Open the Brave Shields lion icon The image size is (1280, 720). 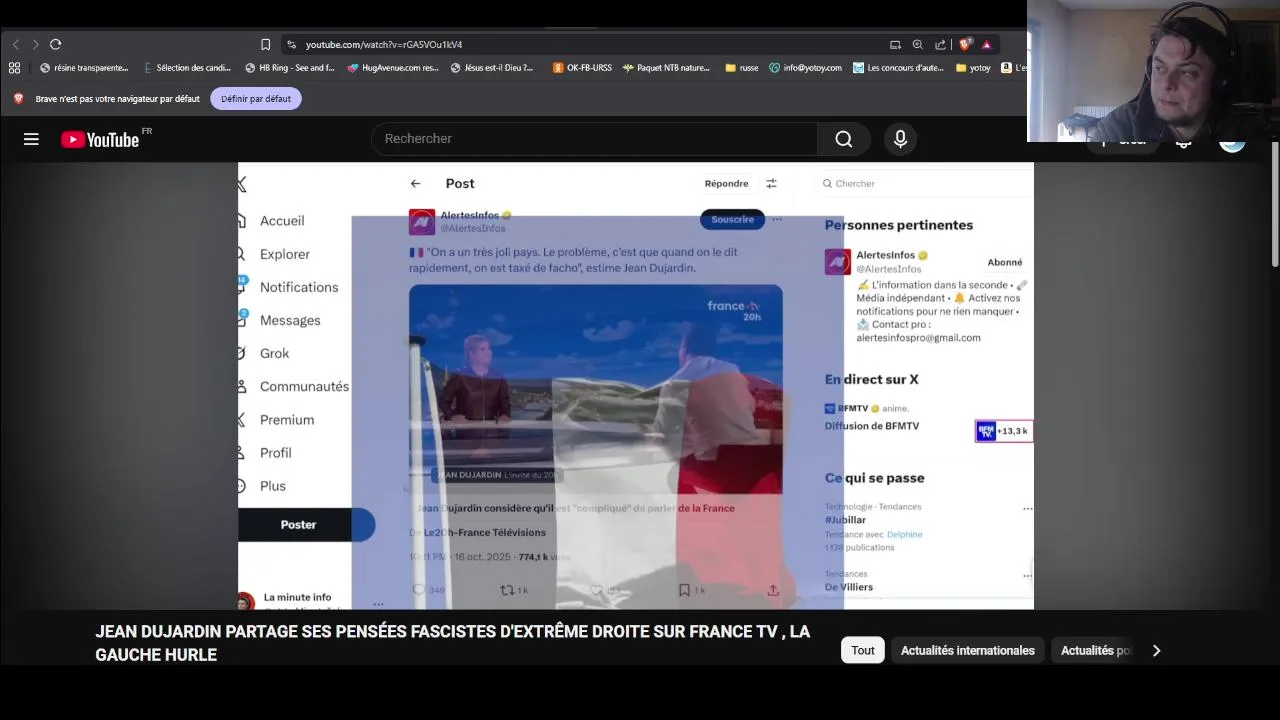click(x=965, y=44)
